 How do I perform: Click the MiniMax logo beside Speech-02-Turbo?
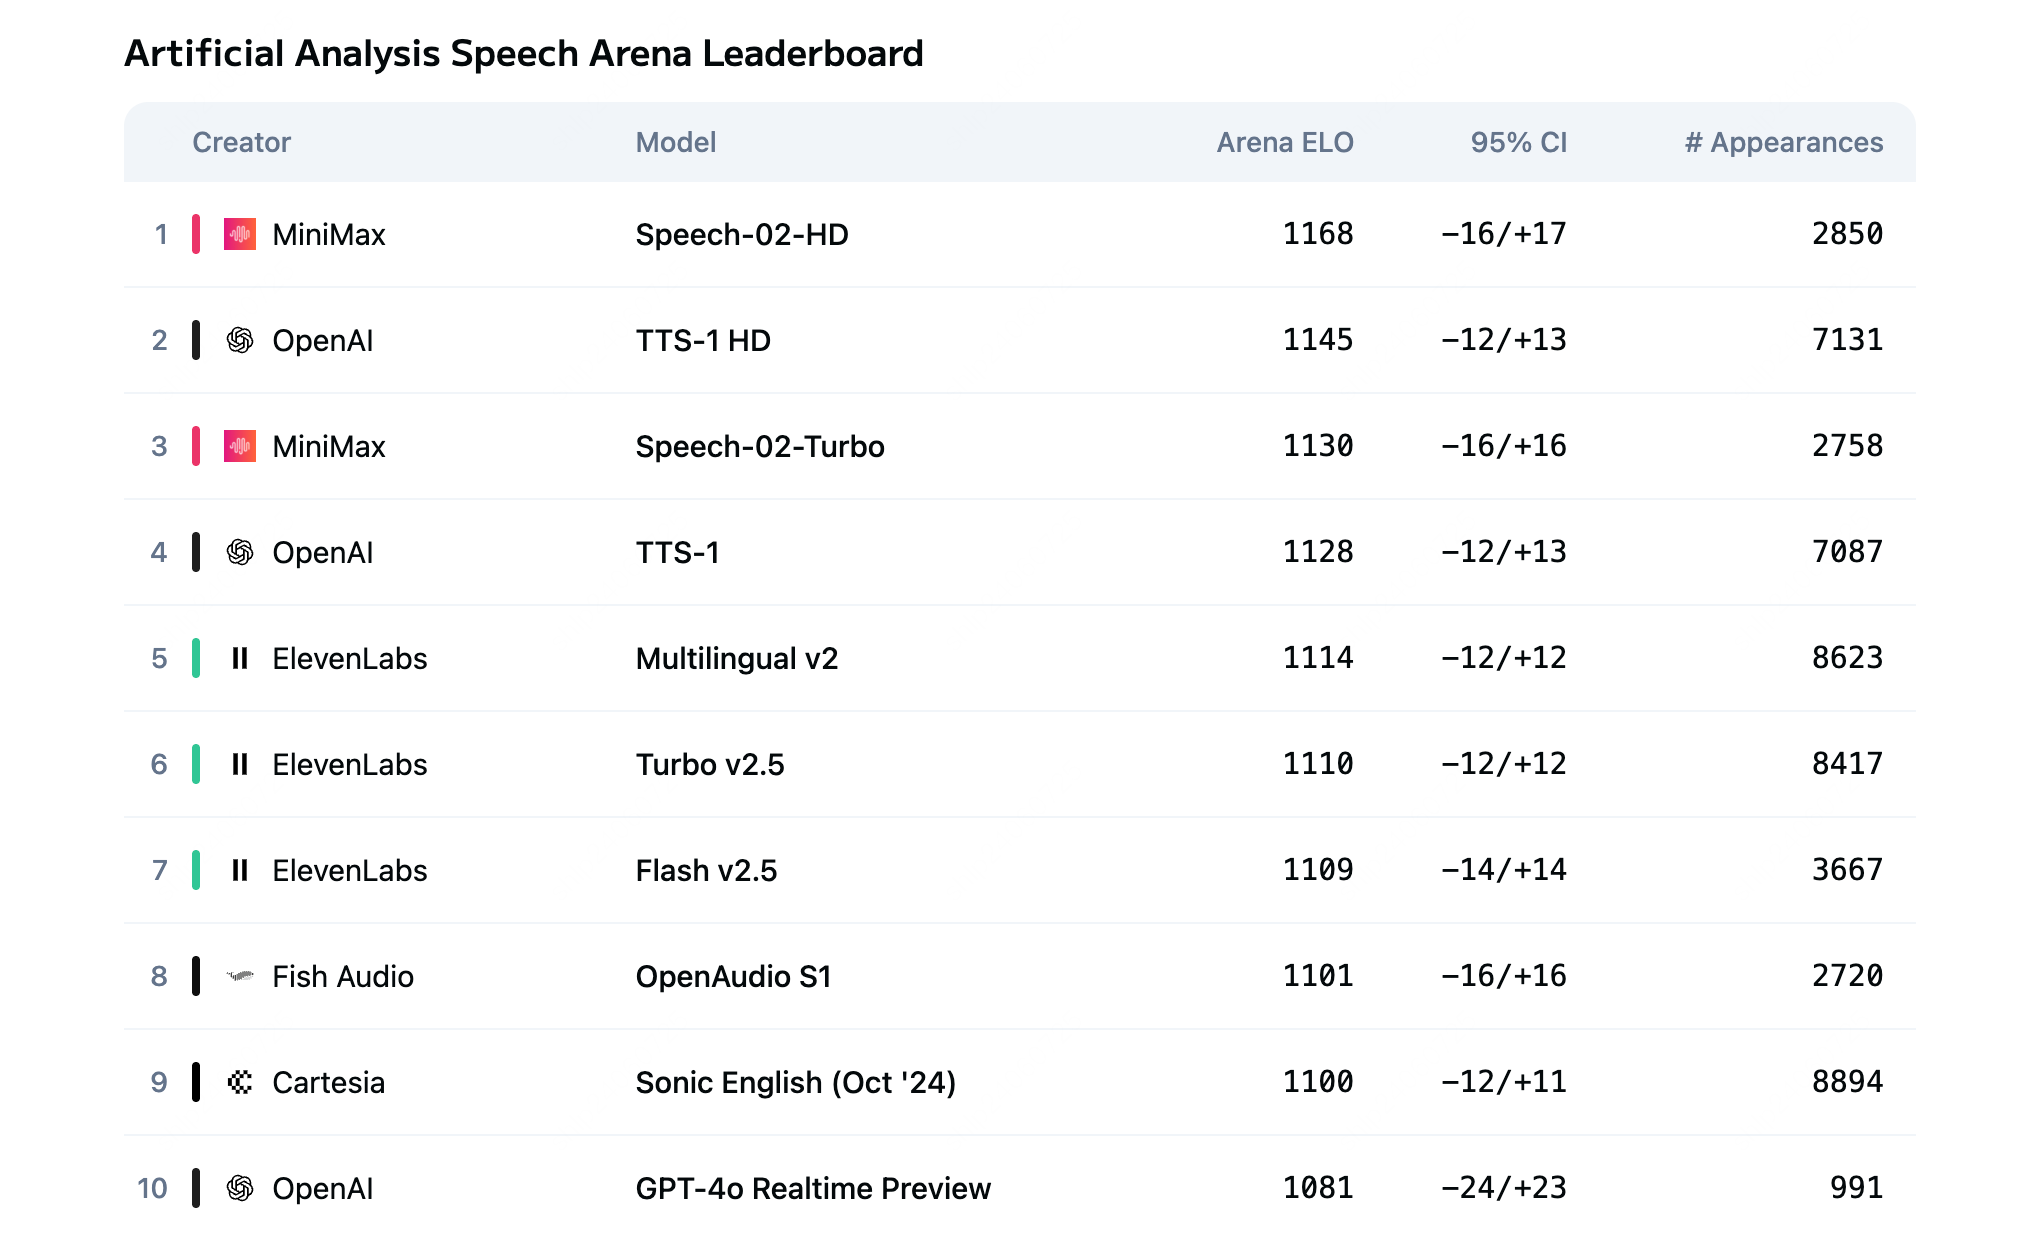239,446
